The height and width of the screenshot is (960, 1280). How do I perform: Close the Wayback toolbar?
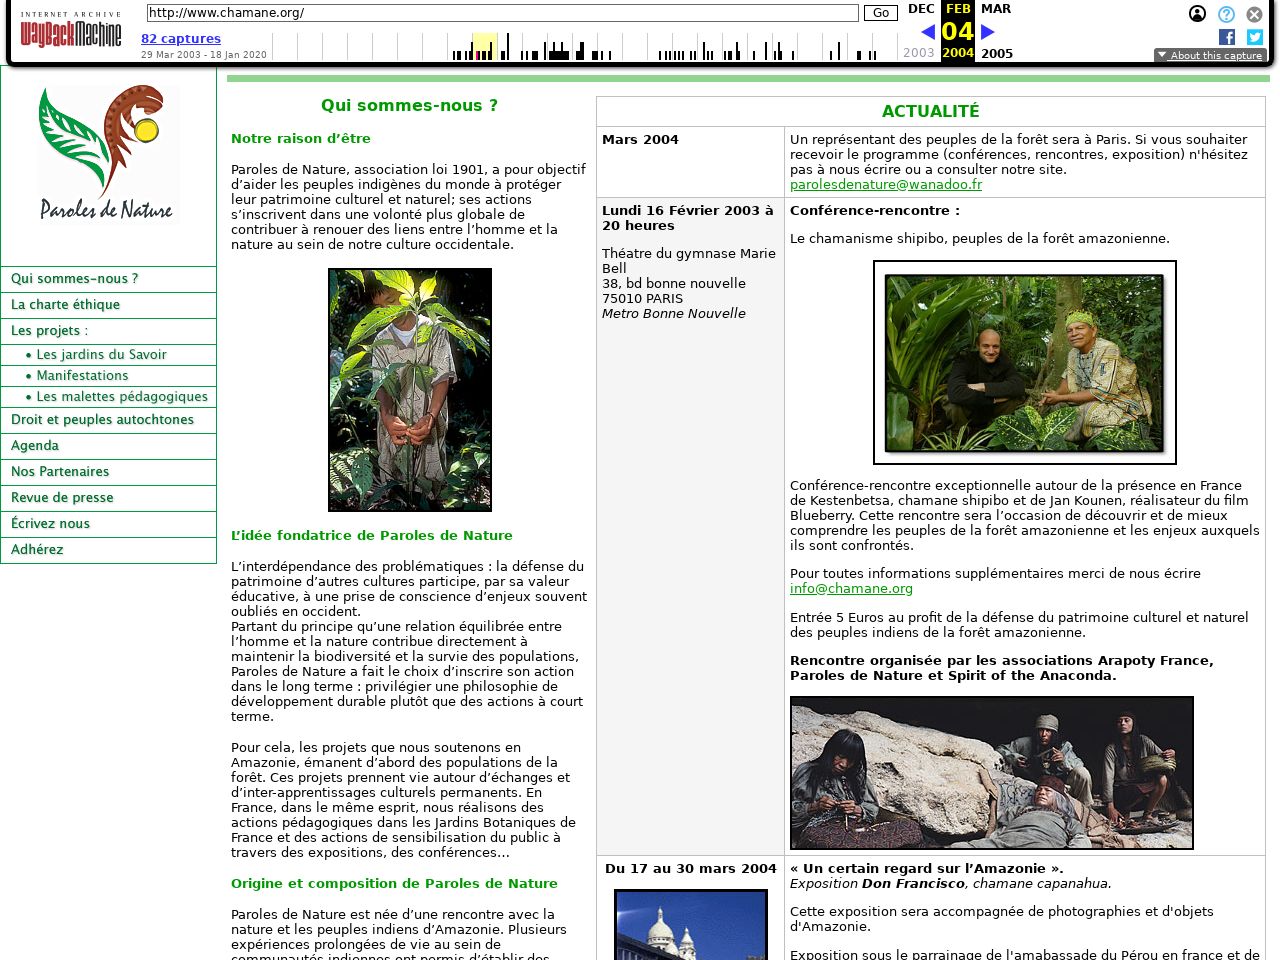click(1254, 14)
